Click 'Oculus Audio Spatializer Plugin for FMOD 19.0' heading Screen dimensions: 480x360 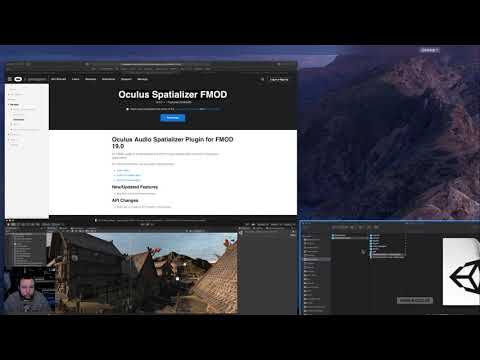(172, 143)
